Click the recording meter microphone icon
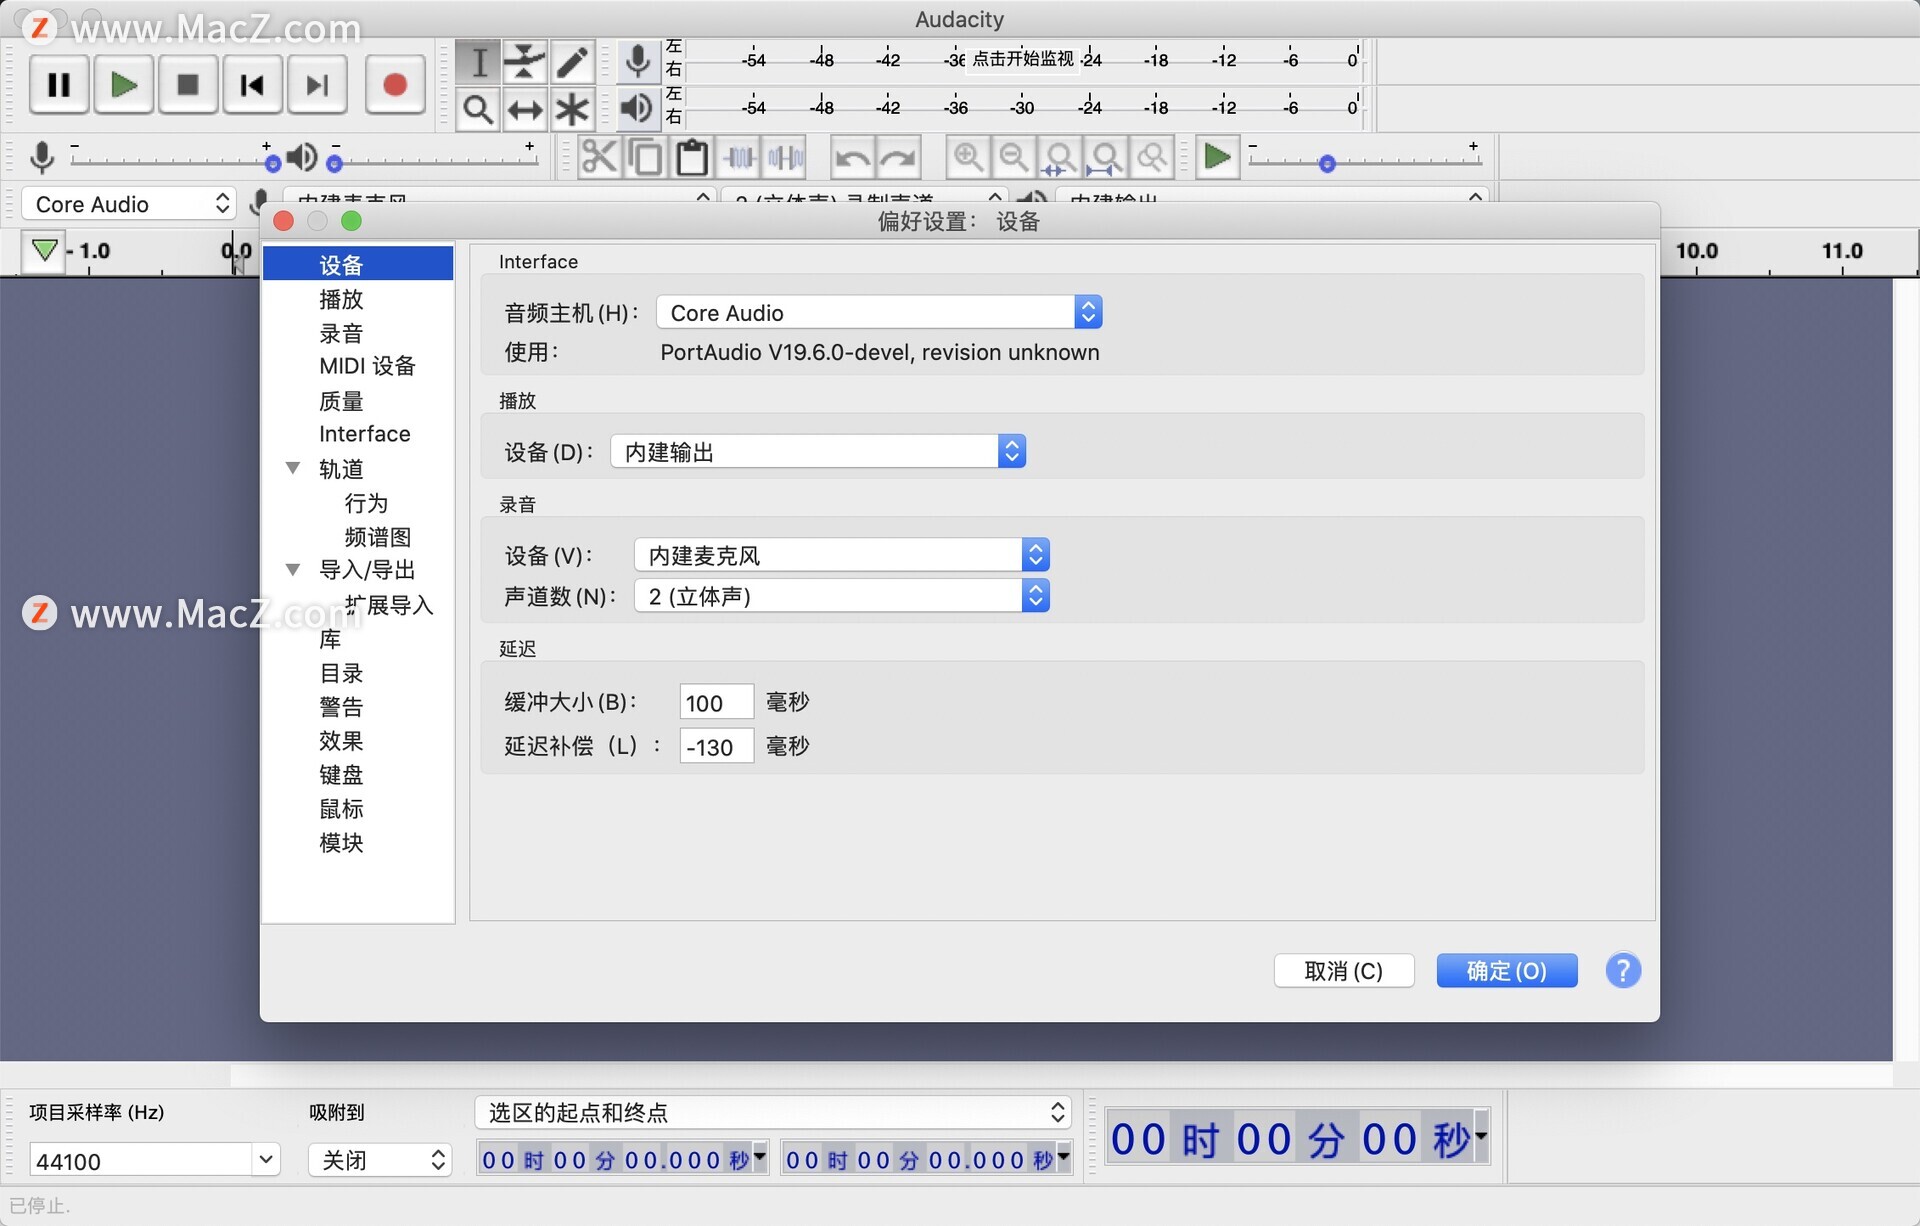The image size is (1920, 1226). click(637, 61)
